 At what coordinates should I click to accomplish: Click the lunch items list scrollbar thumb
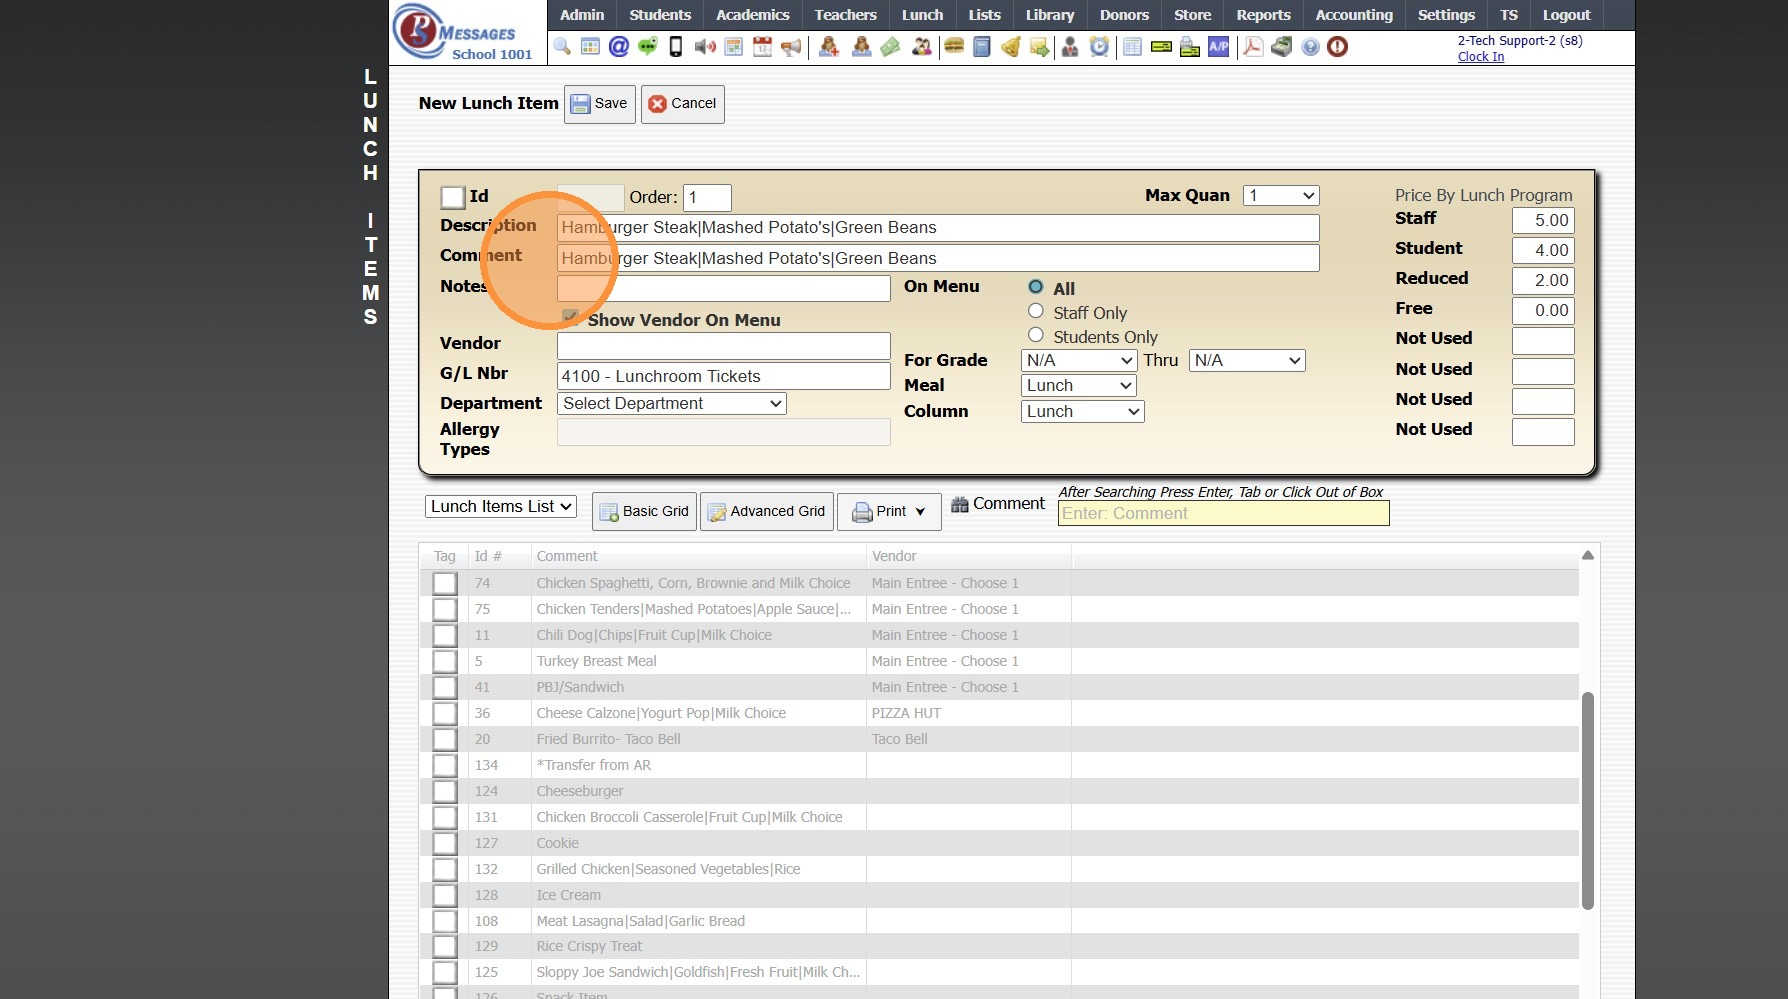click(1588, 801)
